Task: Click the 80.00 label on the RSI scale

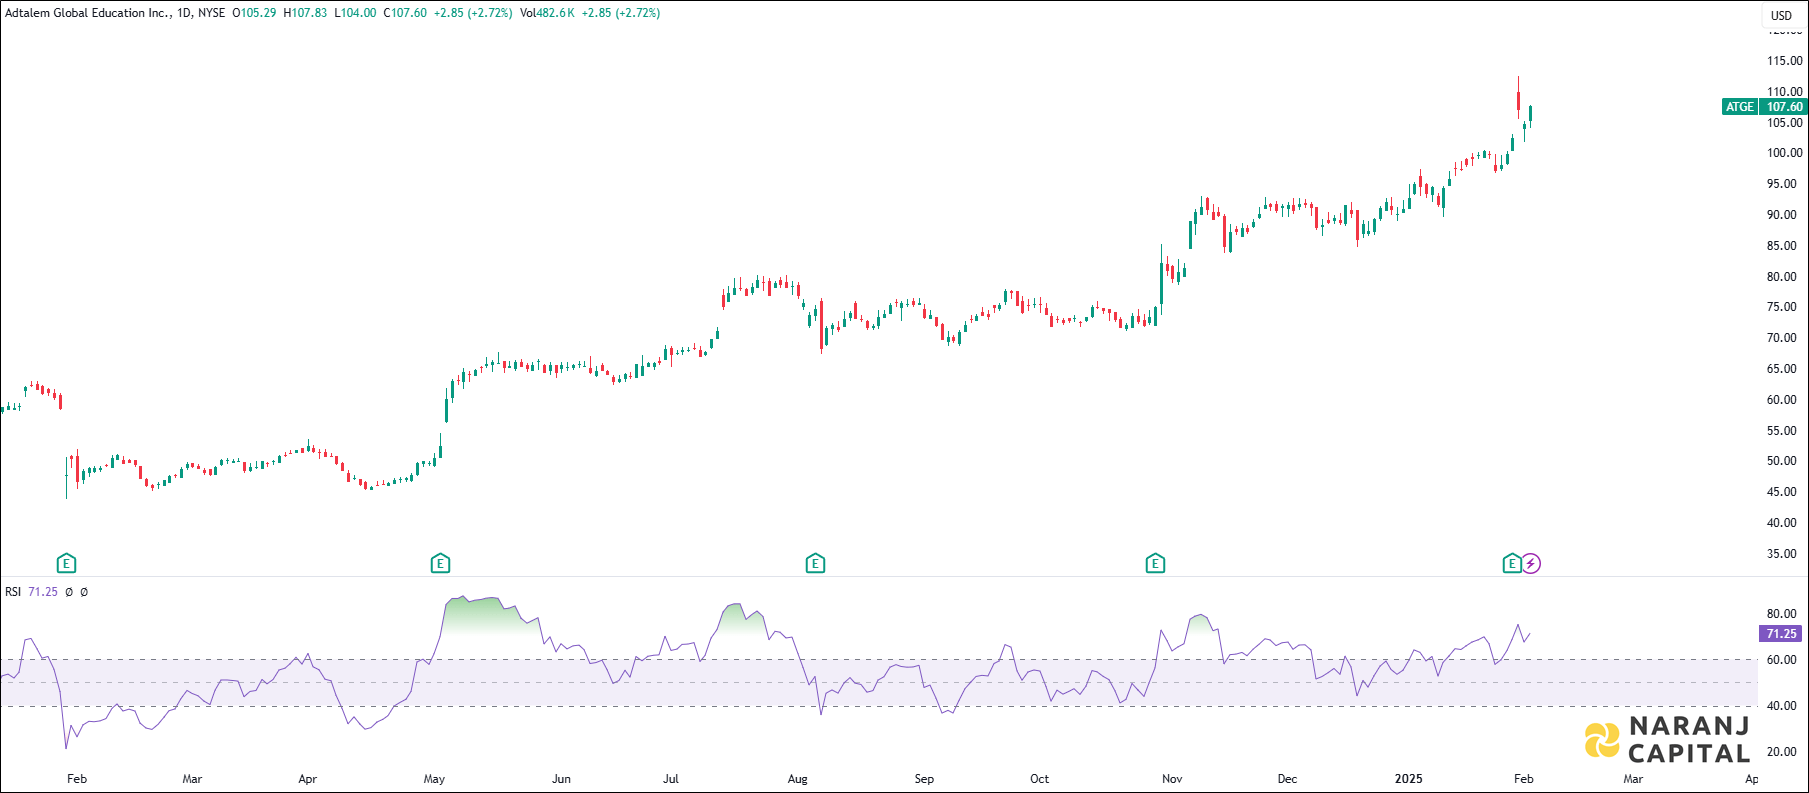Action: tap(1781, 614)
